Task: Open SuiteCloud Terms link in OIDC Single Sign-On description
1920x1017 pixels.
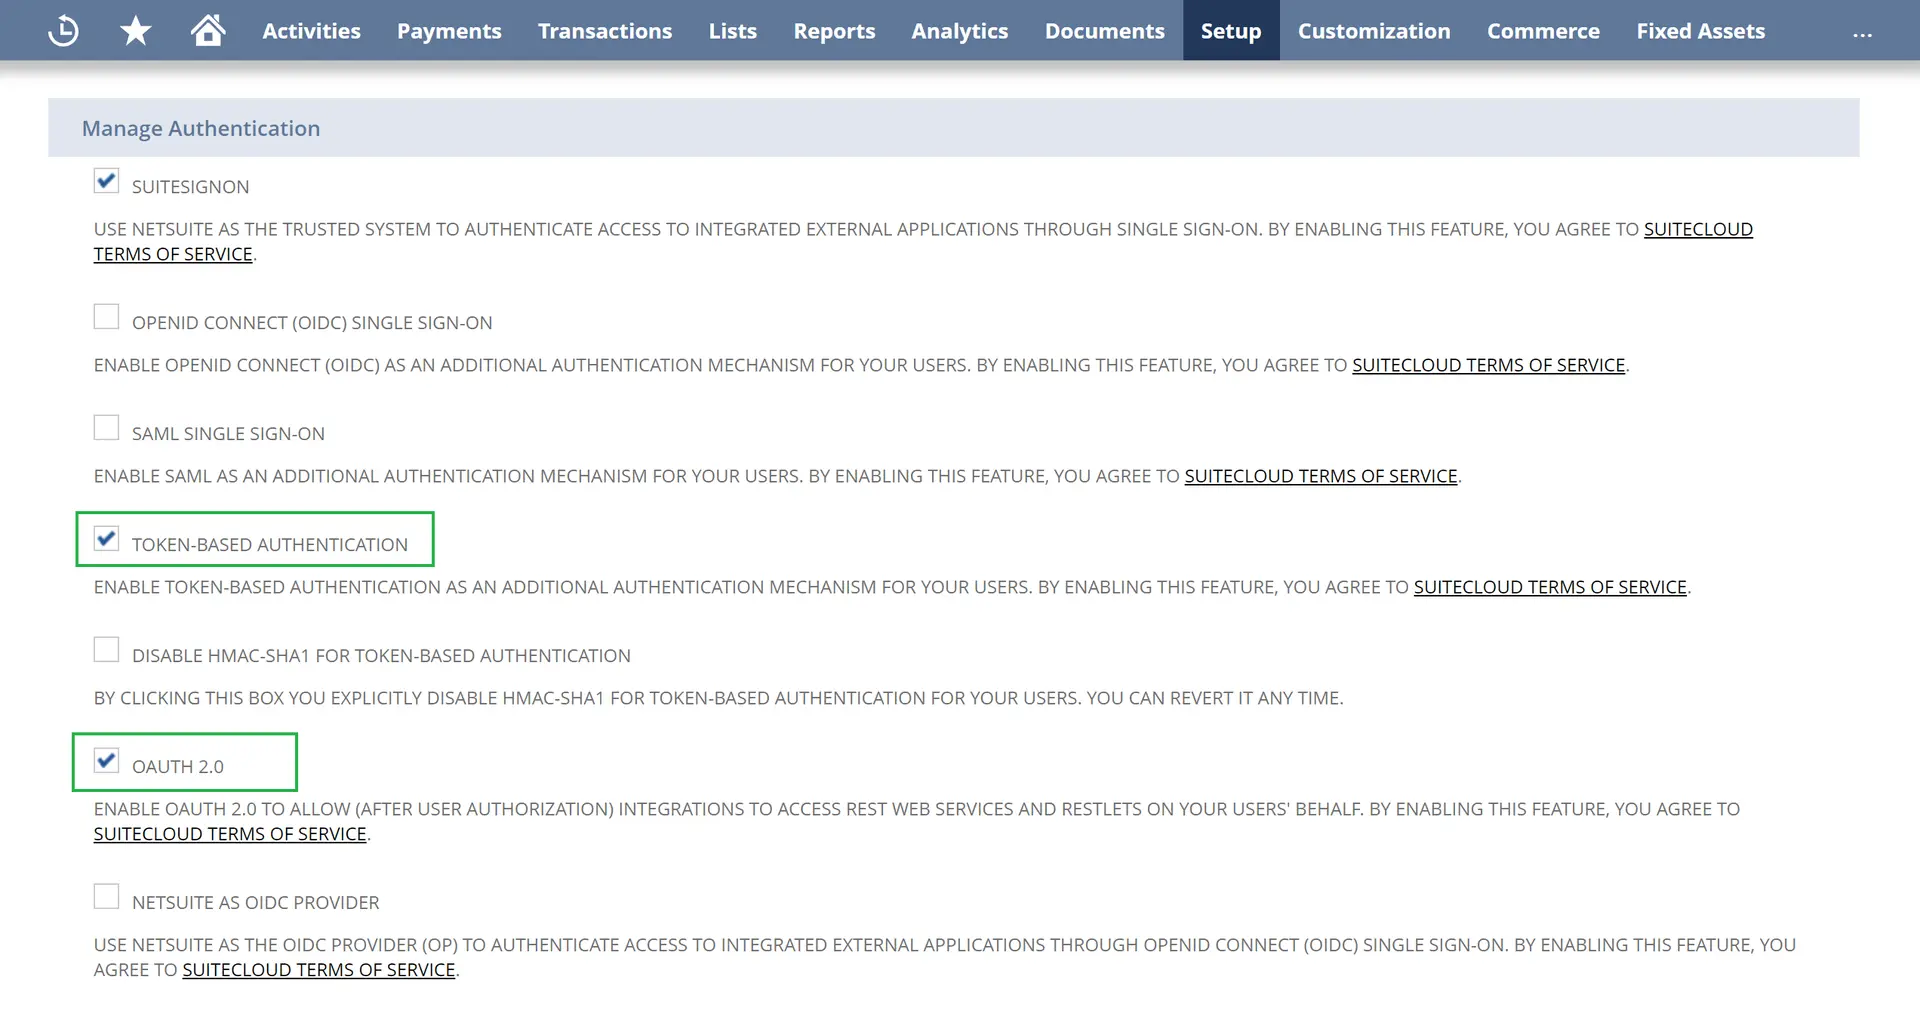Action: [1488, 365]
